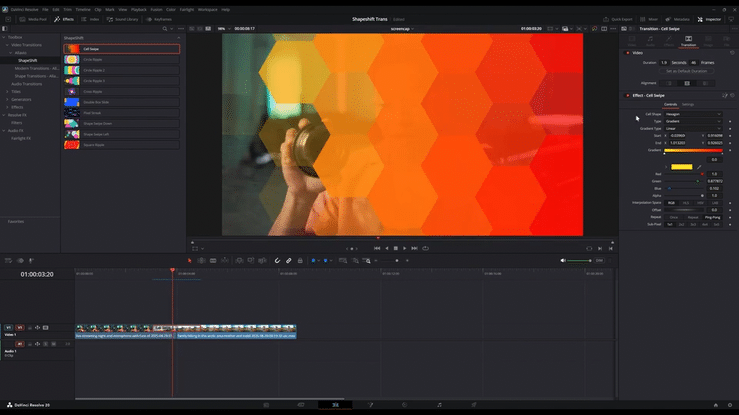
Task: Stop playback with the Stop button
Action: (x=396, y=248)
